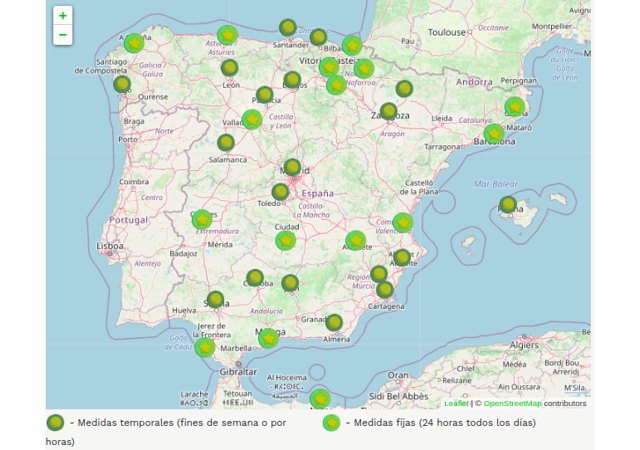This screenshot has height=450, width=640.
Task: Click the 'Marbella' map label
Action: click(x=236, y=348)
